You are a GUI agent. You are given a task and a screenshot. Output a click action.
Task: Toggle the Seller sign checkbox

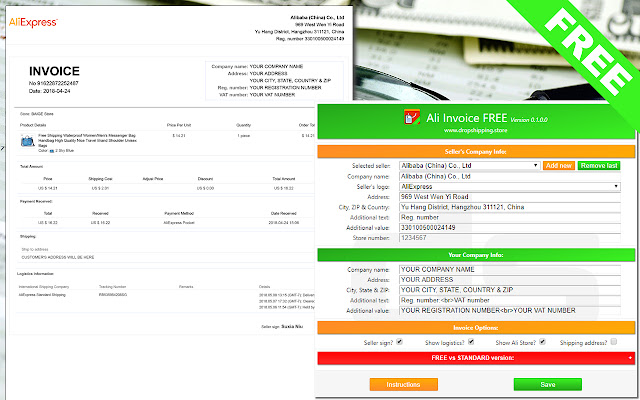399,342
